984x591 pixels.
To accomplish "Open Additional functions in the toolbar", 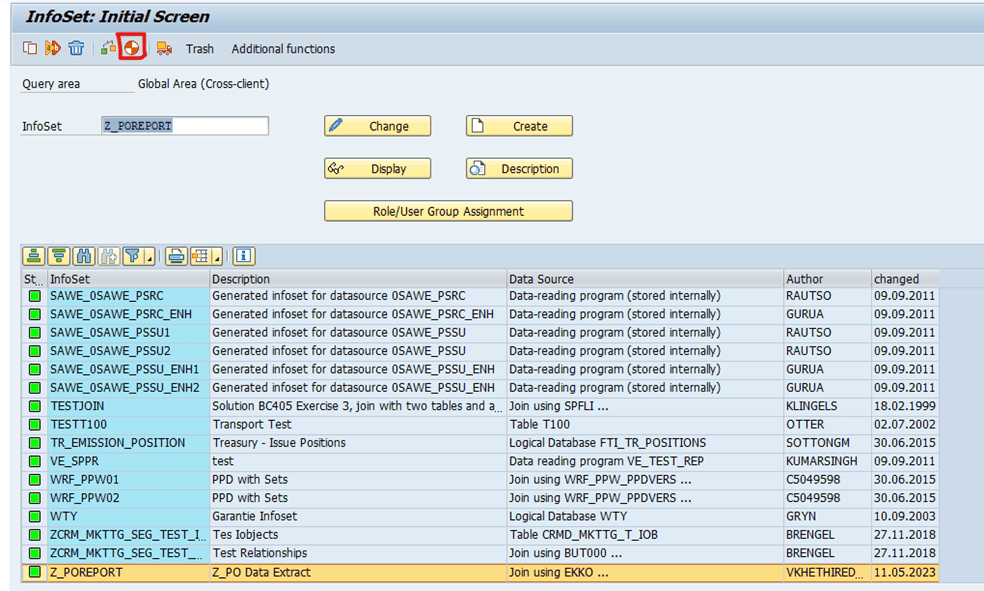I will (283, 49).
